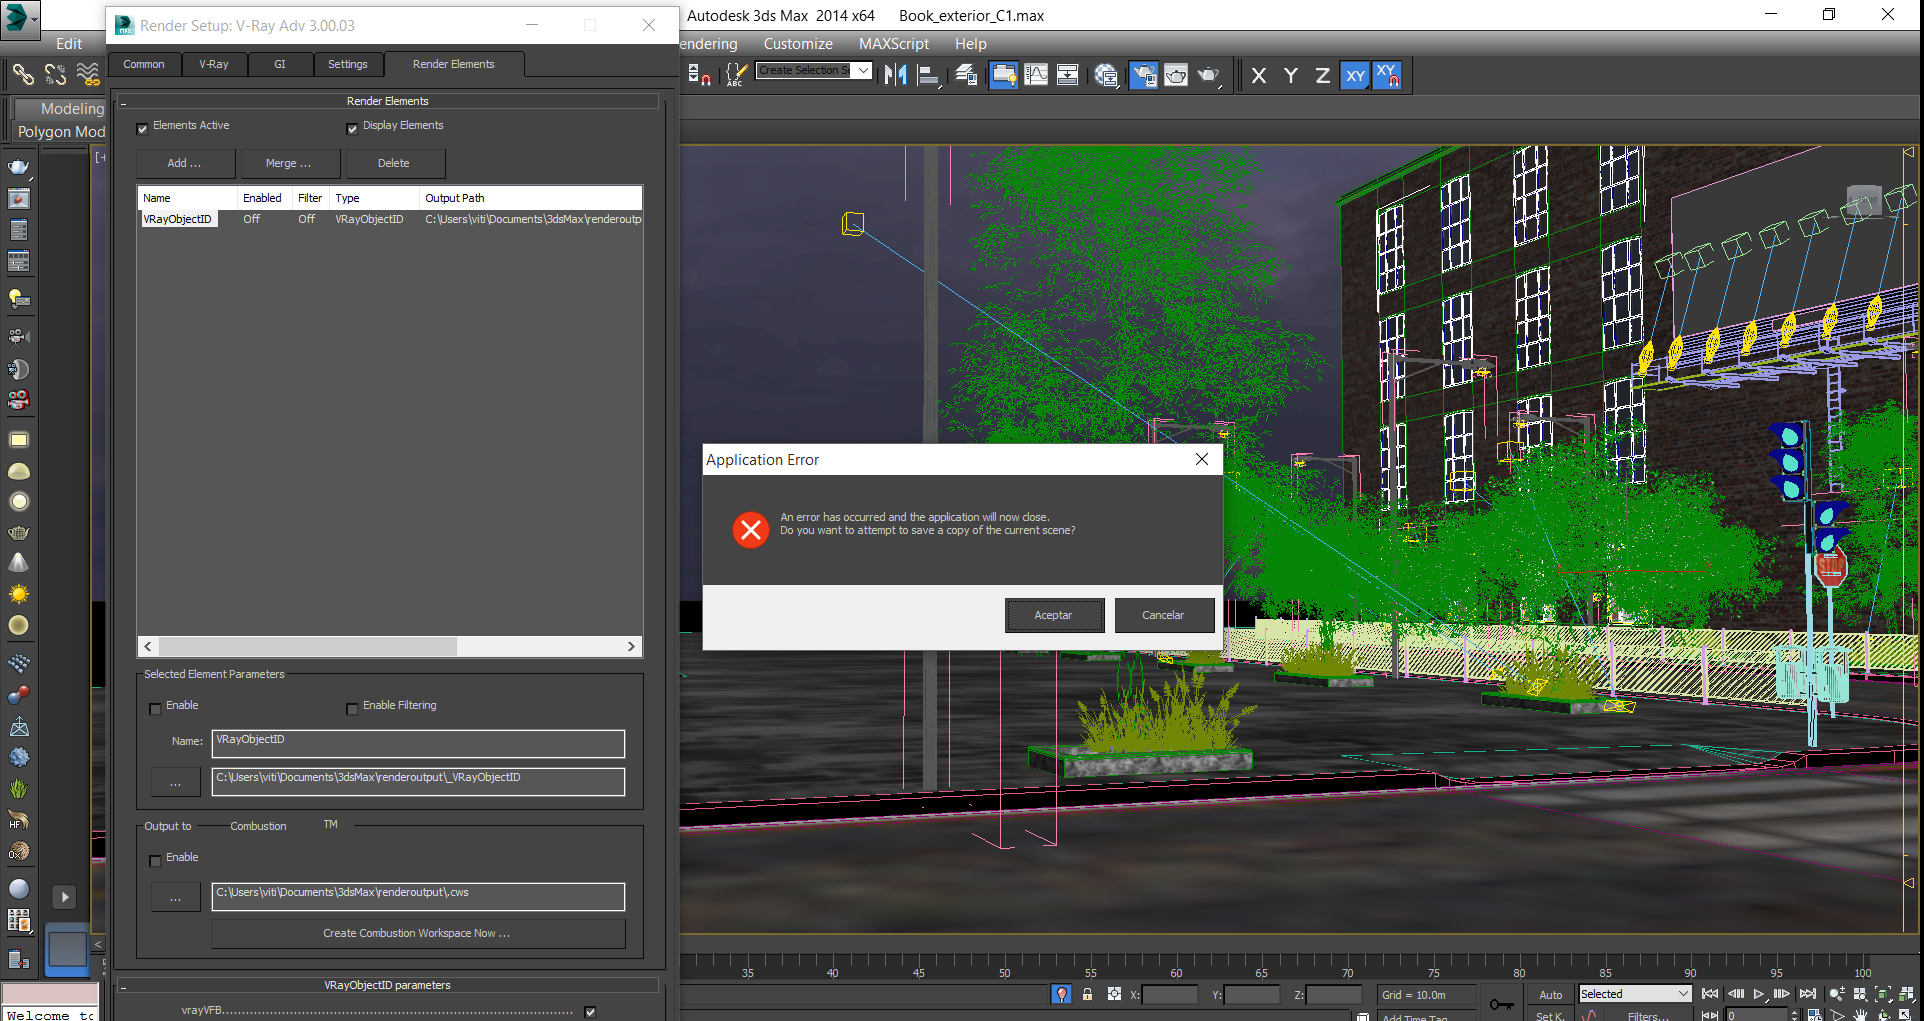Expand the left toolbar flyout arrow
Screen dimensions: 1924x1021
coord(64,897)
